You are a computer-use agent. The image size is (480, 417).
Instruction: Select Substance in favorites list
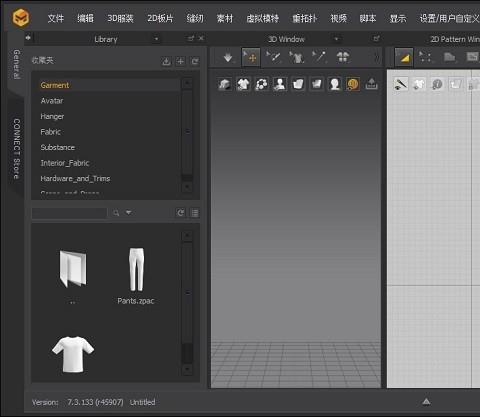click(x=57, y=147)
